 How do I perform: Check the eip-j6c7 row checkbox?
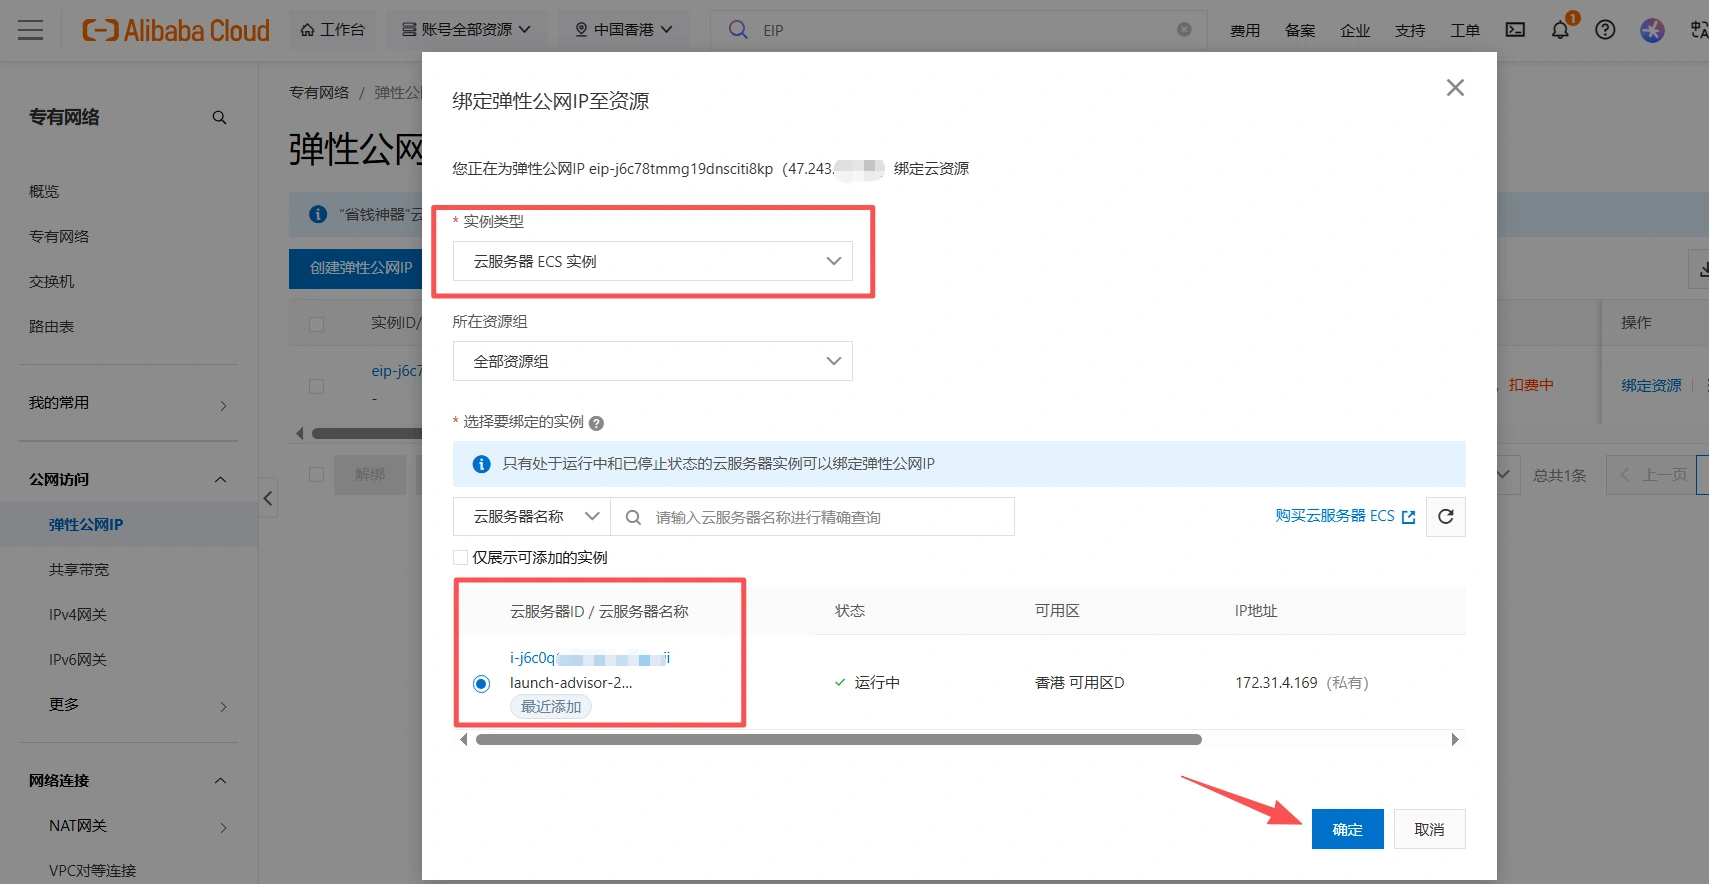[x=317, y=386]
